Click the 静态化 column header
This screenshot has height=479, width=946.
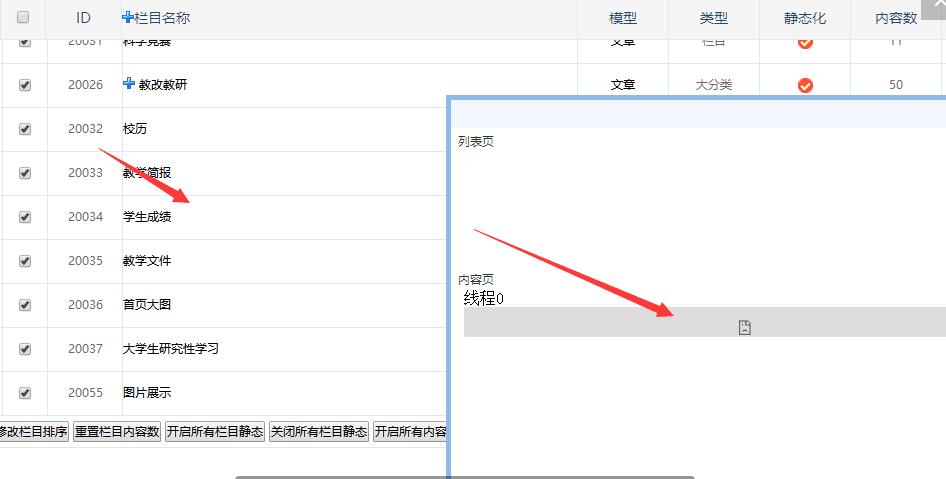pos(805,18)
